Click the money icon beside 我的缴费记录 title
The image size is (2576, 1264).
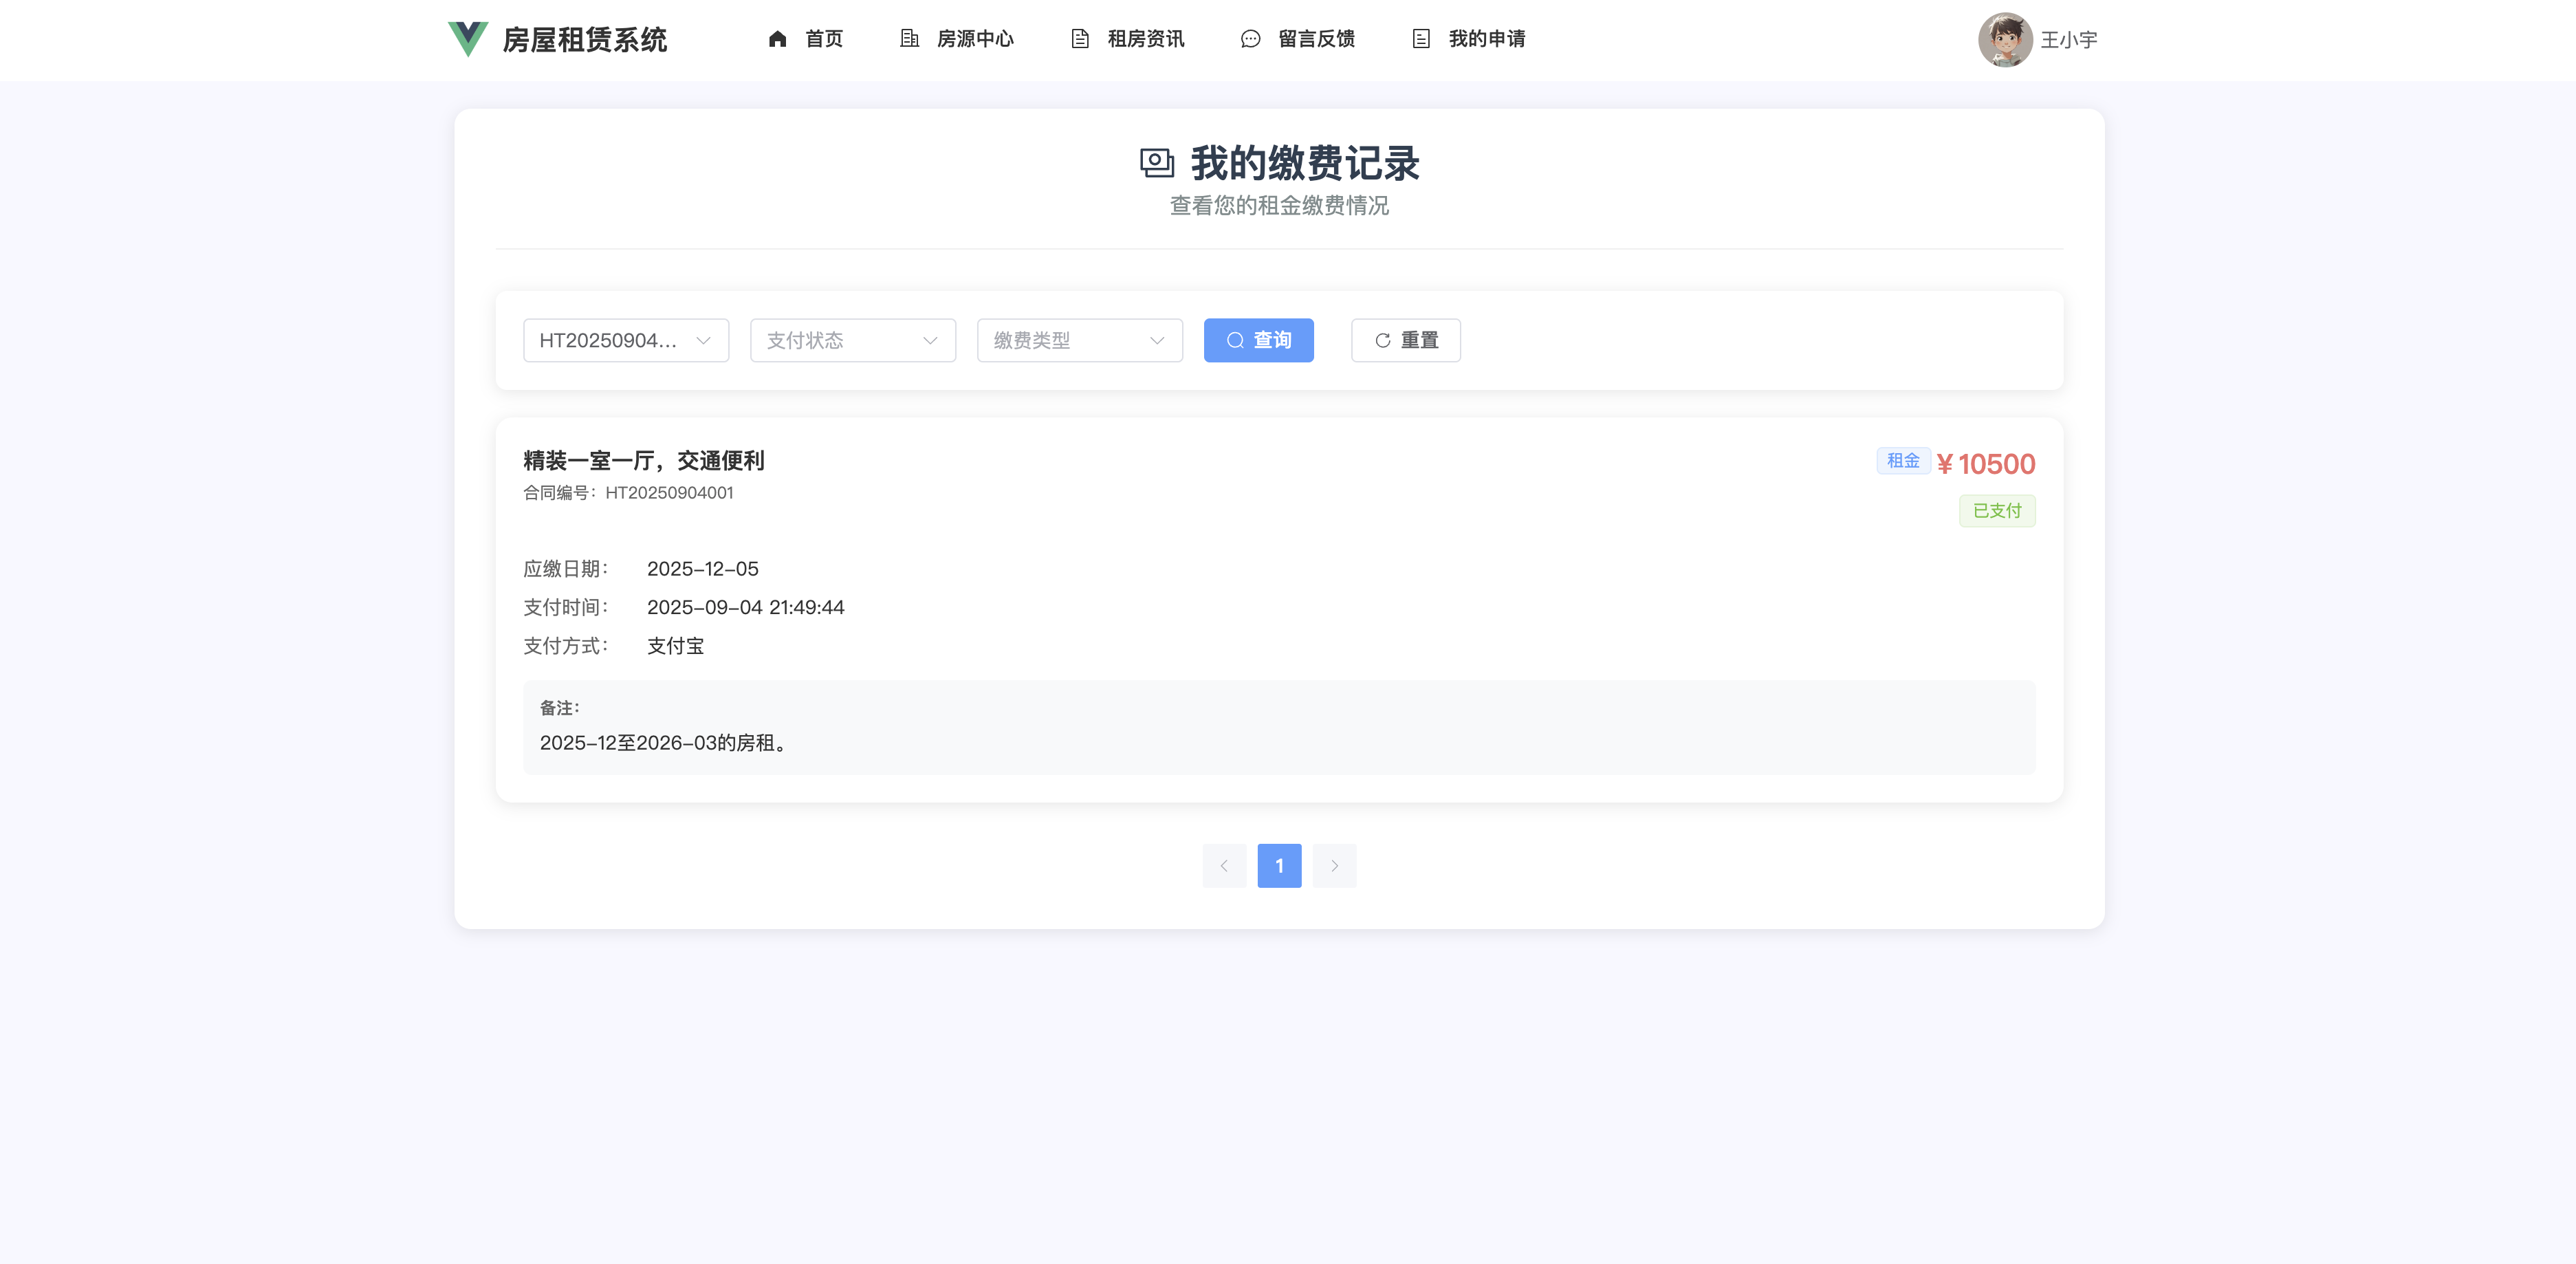coord(1157,162)
